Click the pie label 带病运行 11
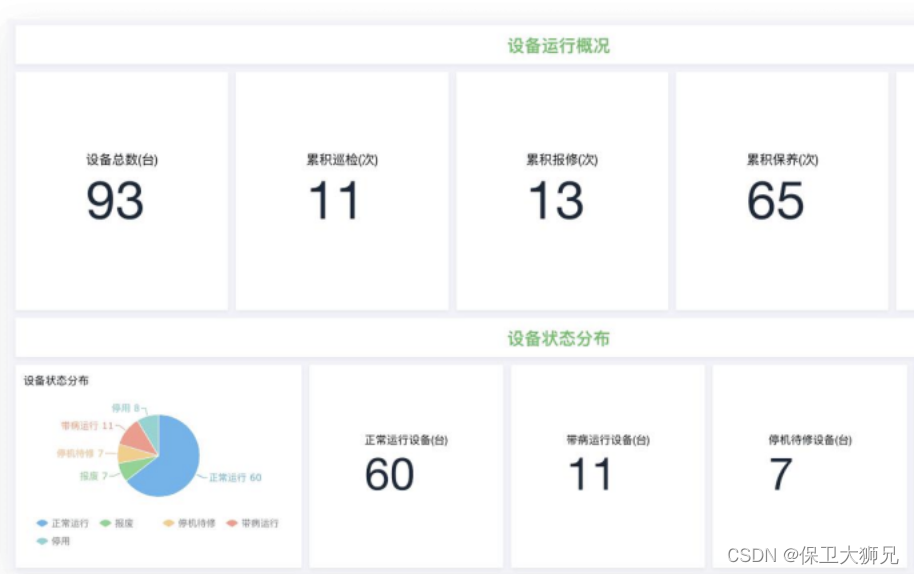This screenshot has height=574, width=914. pos(87,426)
